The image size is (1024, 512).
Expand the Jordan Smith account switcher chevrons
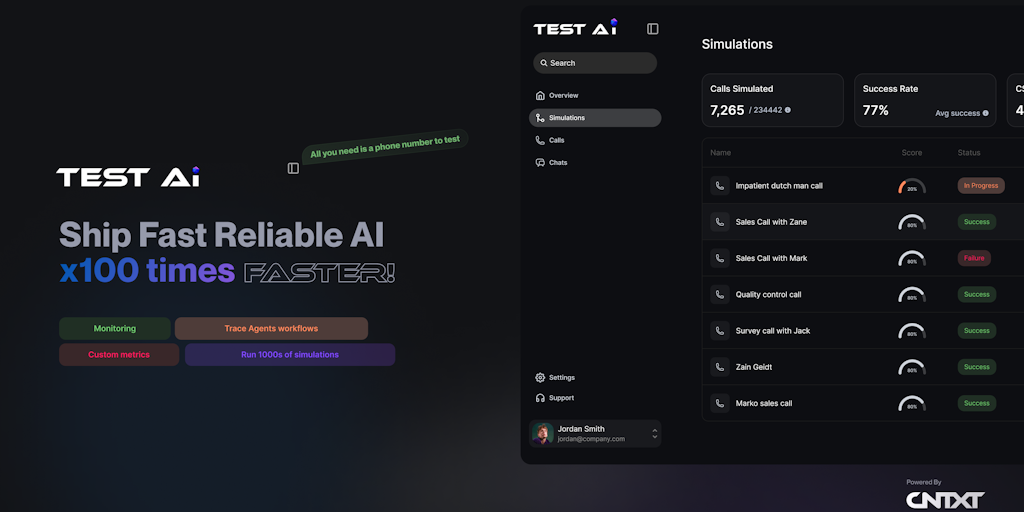click(654, 434)
